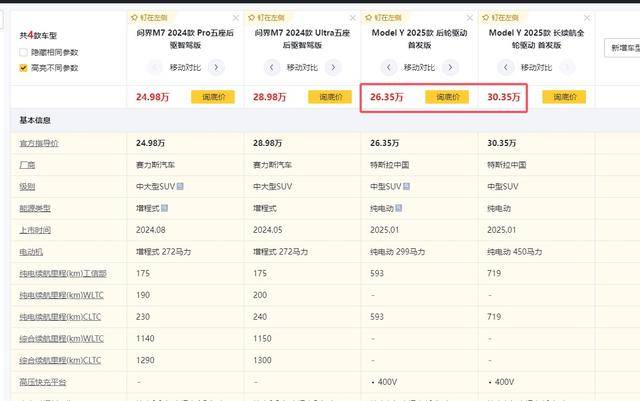Open info icon beside 中型SUV
Viewport: 640px width, 401px height.
(407, 186)
